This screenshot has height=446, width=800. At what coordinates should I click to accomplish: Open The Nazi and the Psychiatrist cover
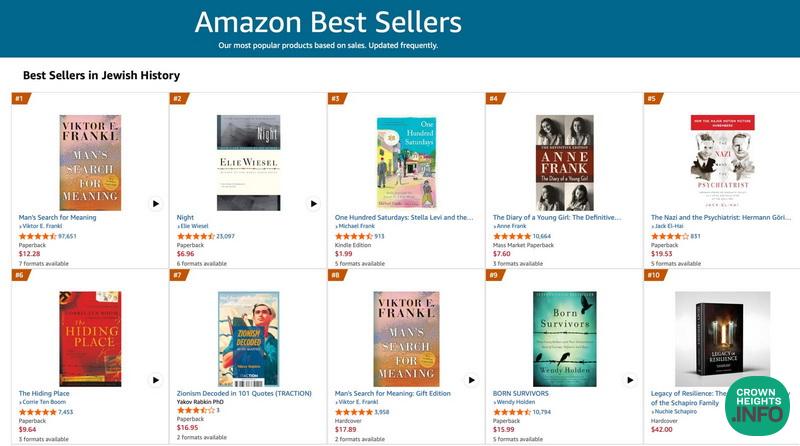click(722, 162)
